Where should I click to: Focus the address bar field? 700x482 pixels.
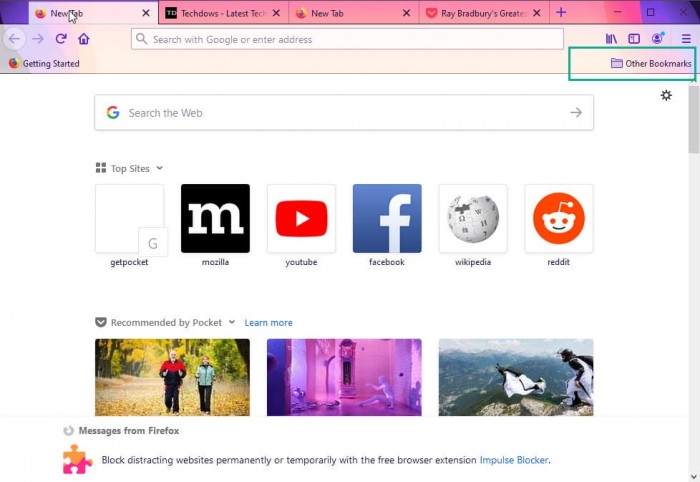coord(347,39)
